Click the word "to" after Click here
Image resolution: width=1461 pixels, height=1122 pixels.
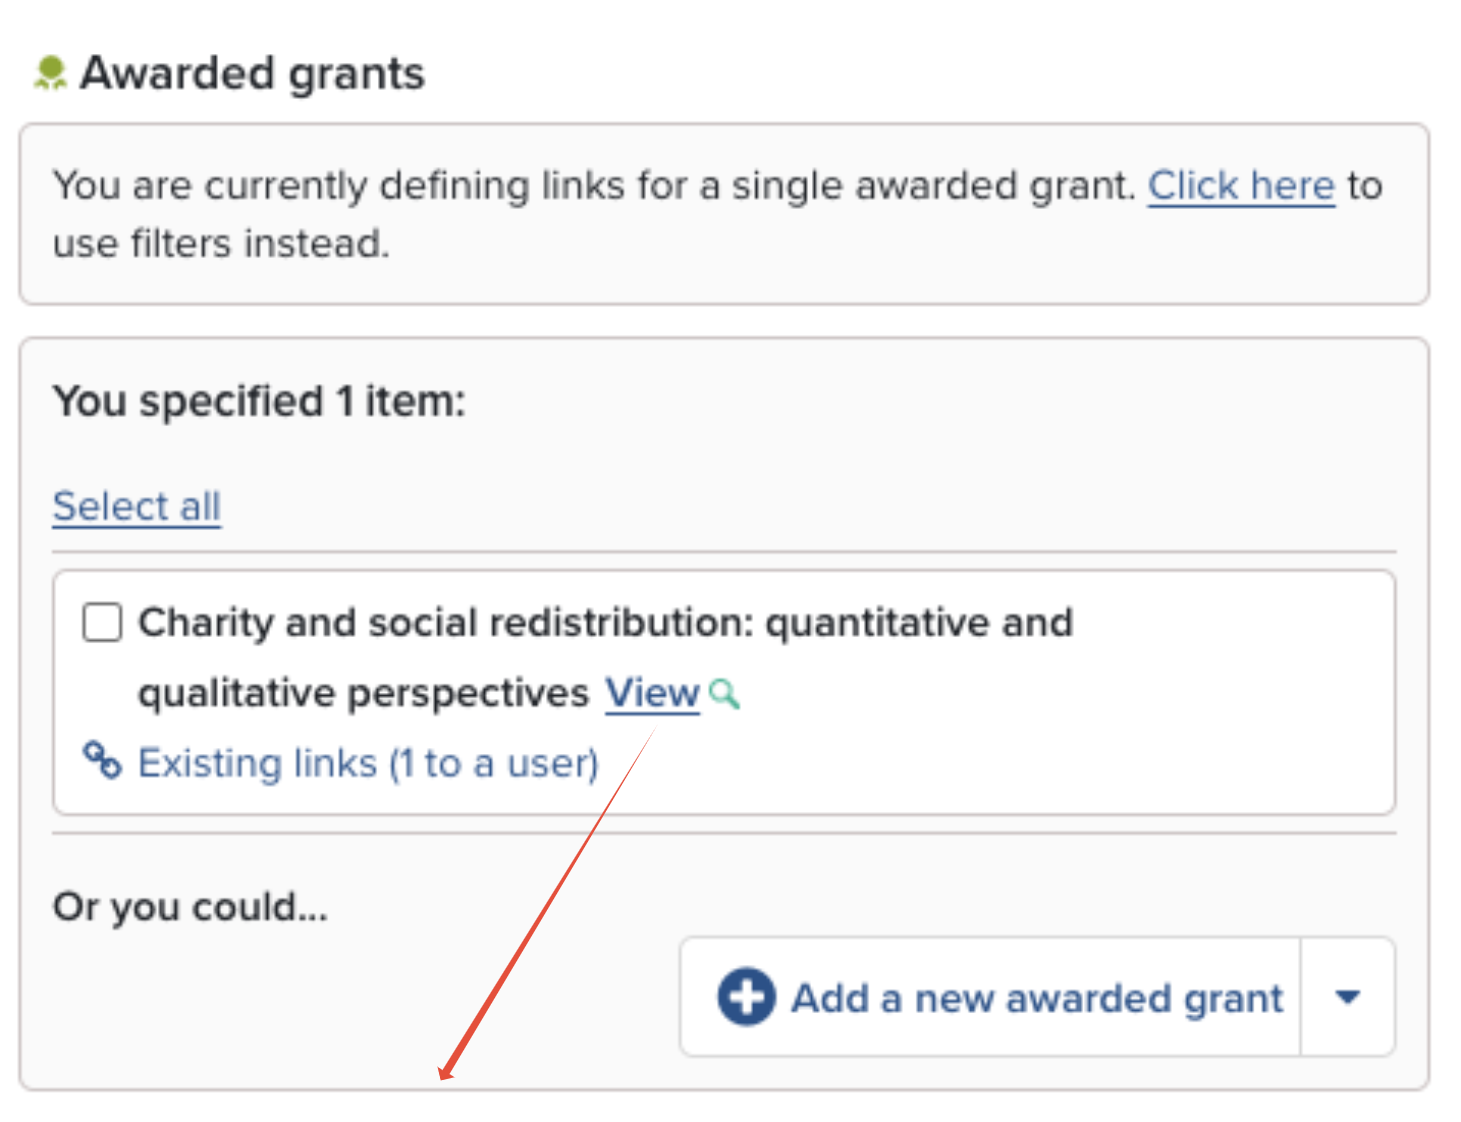point(1364,186)
